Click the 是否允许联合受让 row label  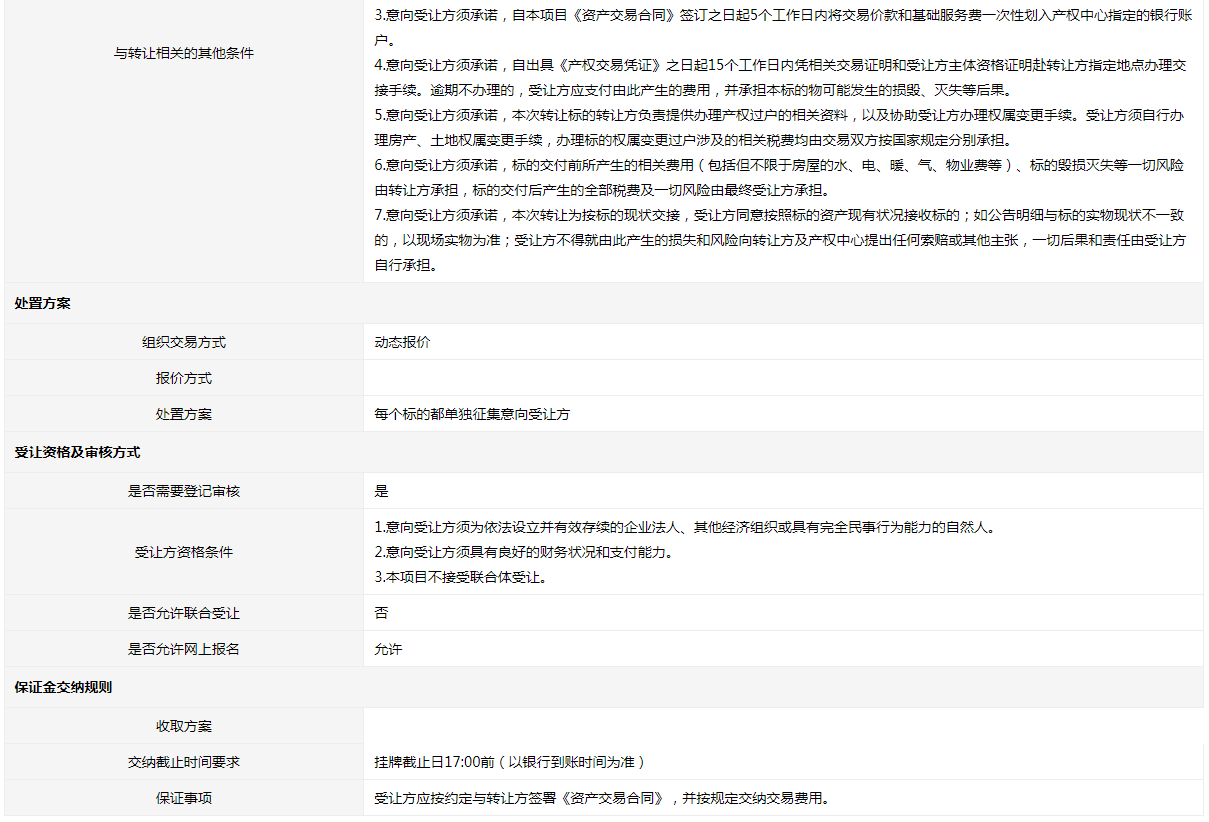point(183,613)
